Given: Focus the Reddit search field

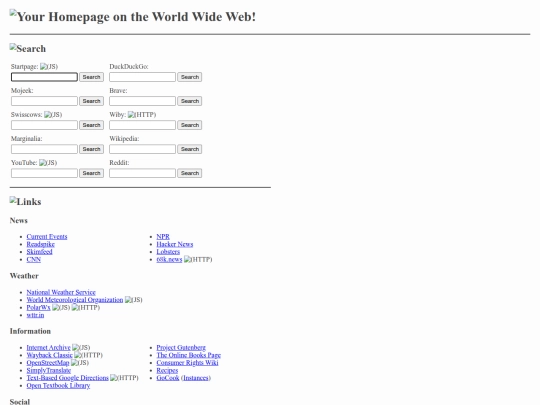Looking at the screenshot, I should pyautogui.click(x=142, y=173).
